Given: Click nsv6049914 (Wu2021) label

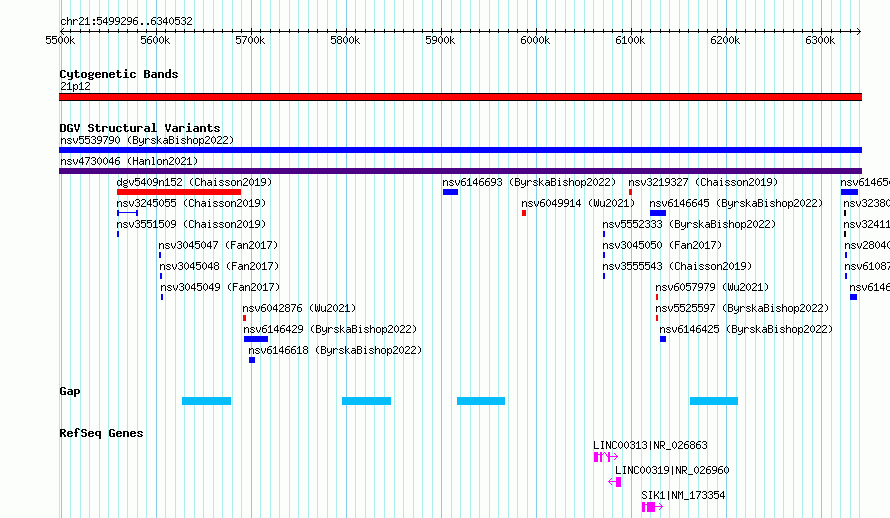Looking at the screenshot, I should [x=578, y=203].
